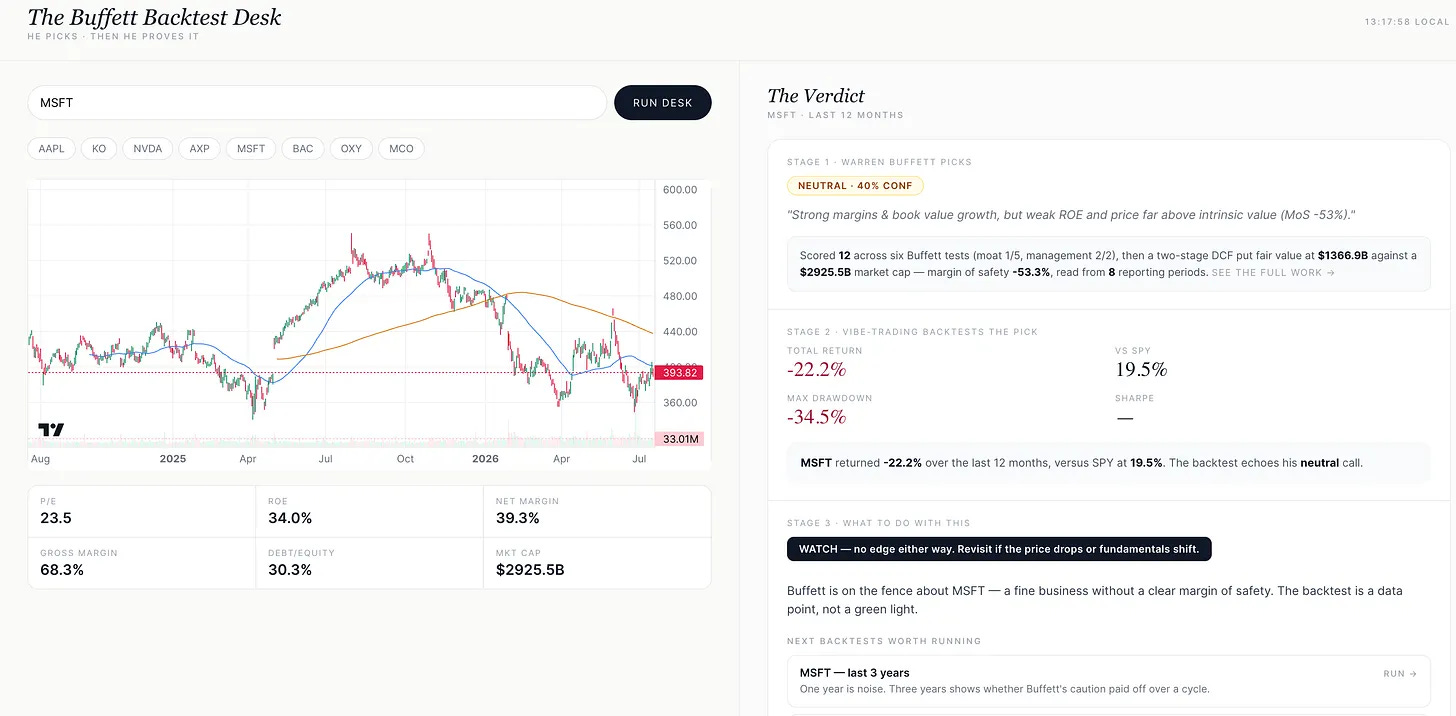Click the RUN DESK button

click(x=663, y=103)
